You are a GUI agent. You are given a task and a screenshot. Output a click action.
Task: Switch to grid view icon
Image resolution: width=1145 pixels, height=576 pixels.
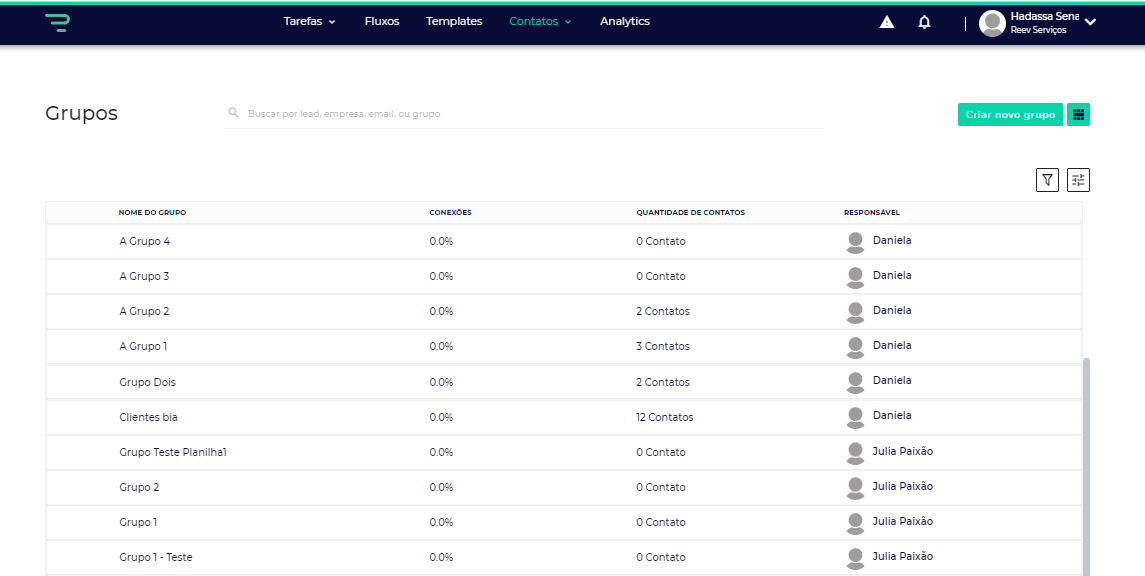click(x=1078, y=115)
